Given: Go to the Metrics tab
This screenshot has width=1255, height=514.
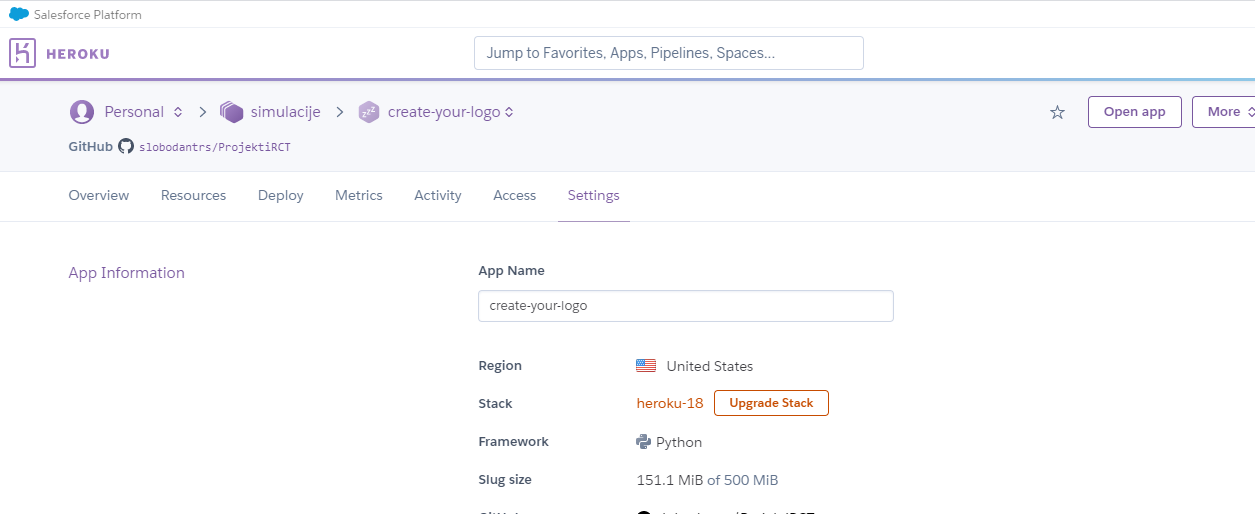Looking at the screenshot, I should (x=359, y=195).
